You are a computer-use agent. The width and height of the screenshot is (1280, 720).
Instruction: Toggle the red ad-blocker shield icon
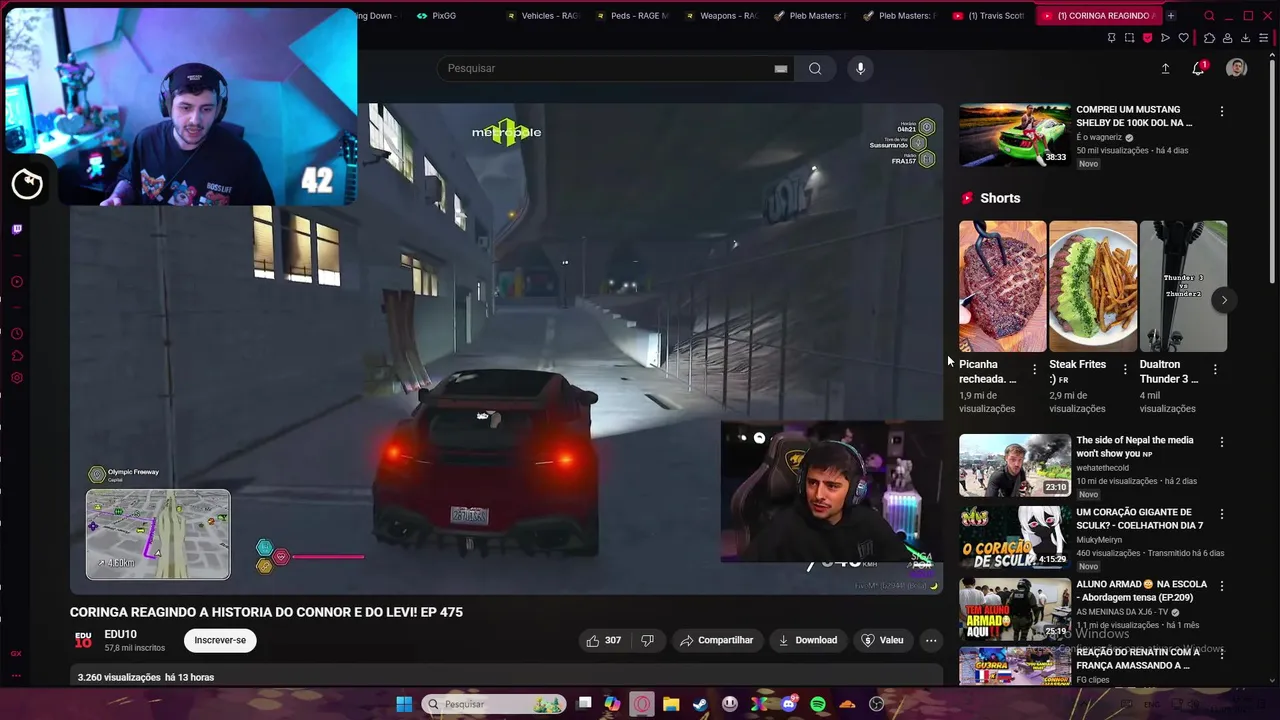coord(1147,38)
